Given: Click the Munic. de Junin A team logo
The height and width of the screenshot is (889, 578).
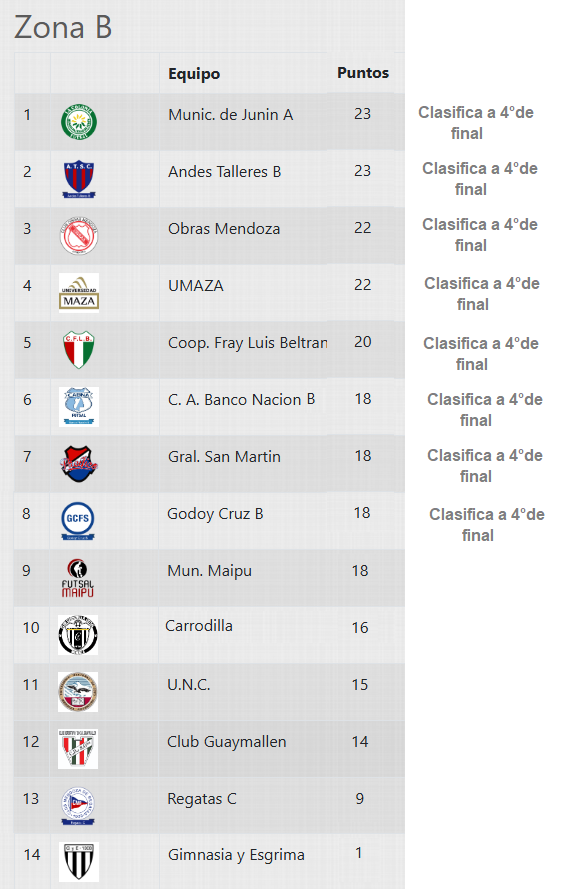Looking at the screenshot, I should coord(79,121).
